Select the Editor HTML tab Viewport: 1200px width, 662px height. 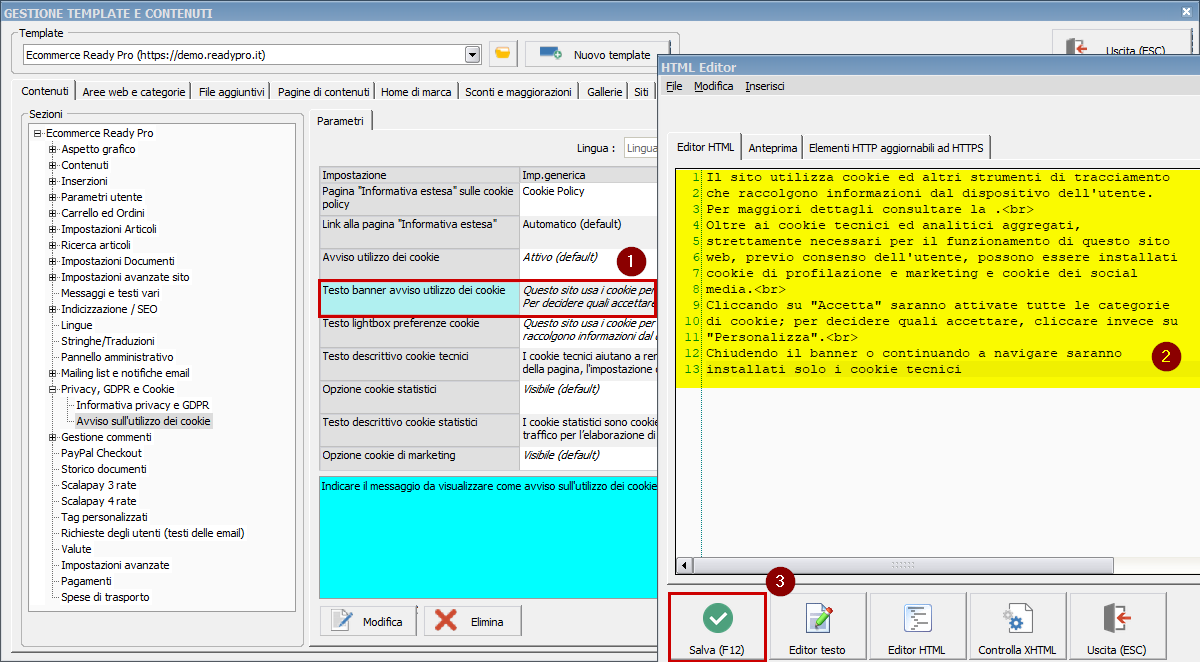(706, 147)
